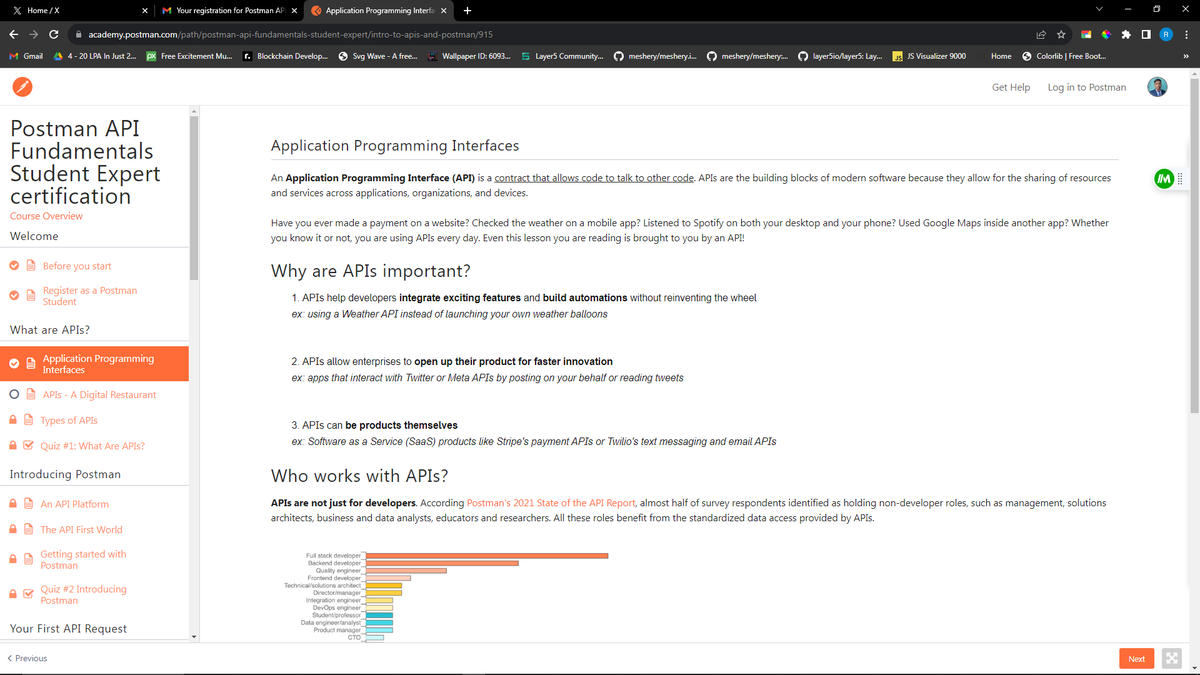Open Register as a Postman Student lesson
Screen dimensions: 1200x675
click(x=90, y=296)
